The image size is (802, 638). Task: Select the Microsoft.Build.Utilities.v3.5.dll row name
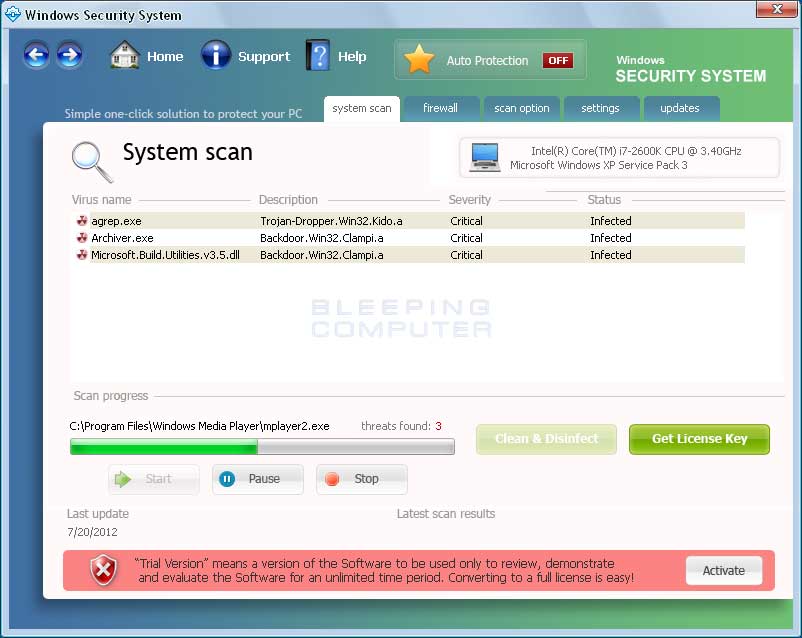click(165, 255)
